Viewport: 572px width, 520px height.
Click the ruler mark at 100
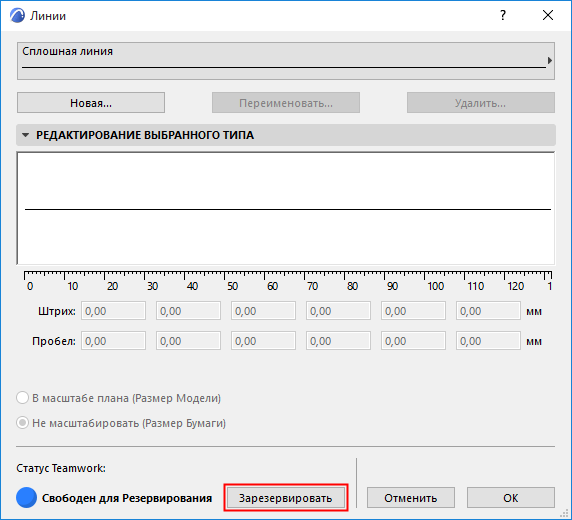point(436,286)
